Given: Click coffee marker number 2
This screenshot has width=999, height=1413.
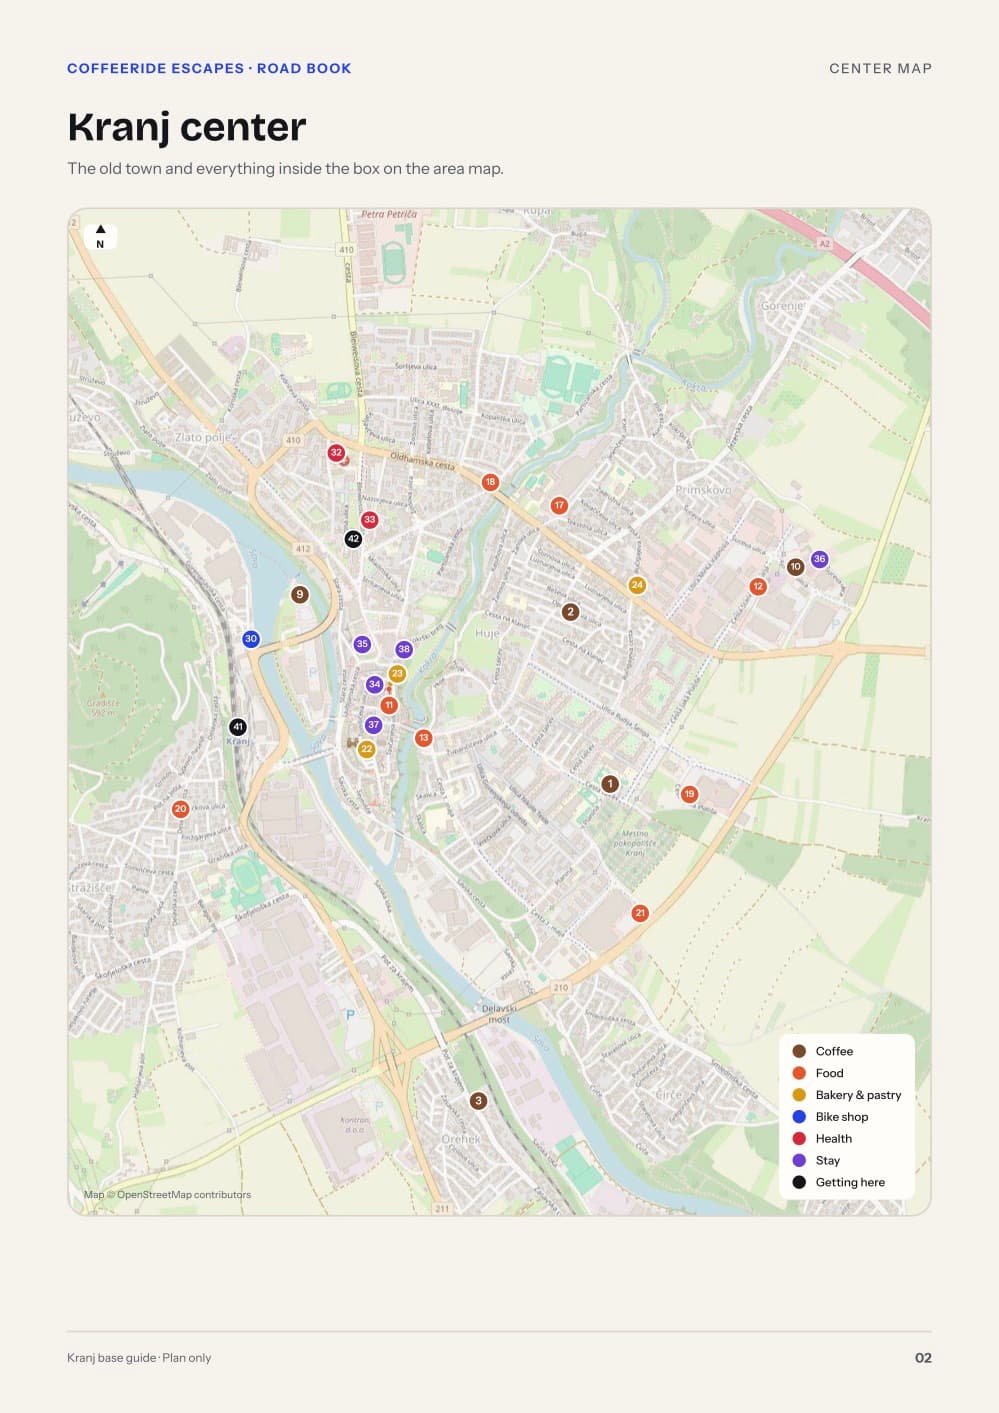Looking at the screenshot, I should [570, 612].
